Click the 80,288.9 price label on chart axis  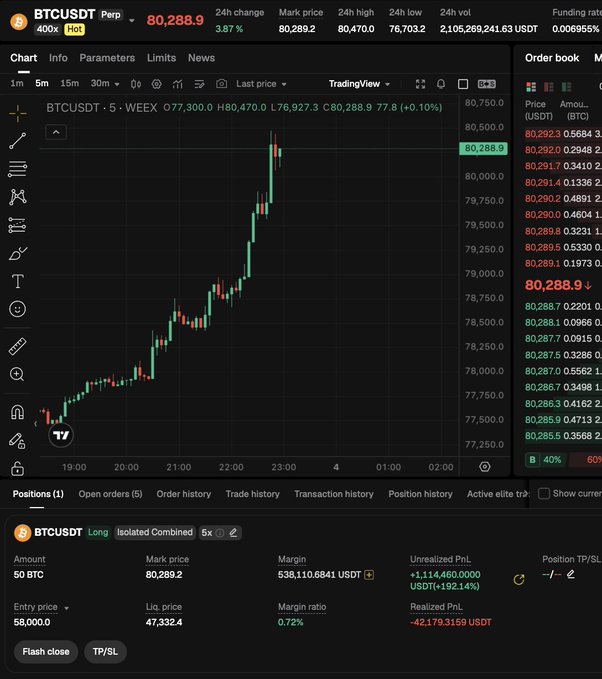pyautogui.click(x=483, y=149)
